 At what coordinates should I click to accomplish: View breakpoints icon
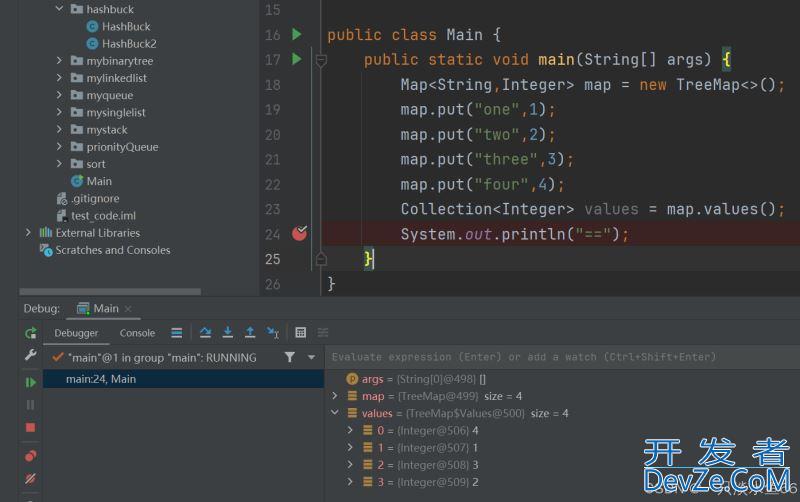click(31, 456)
